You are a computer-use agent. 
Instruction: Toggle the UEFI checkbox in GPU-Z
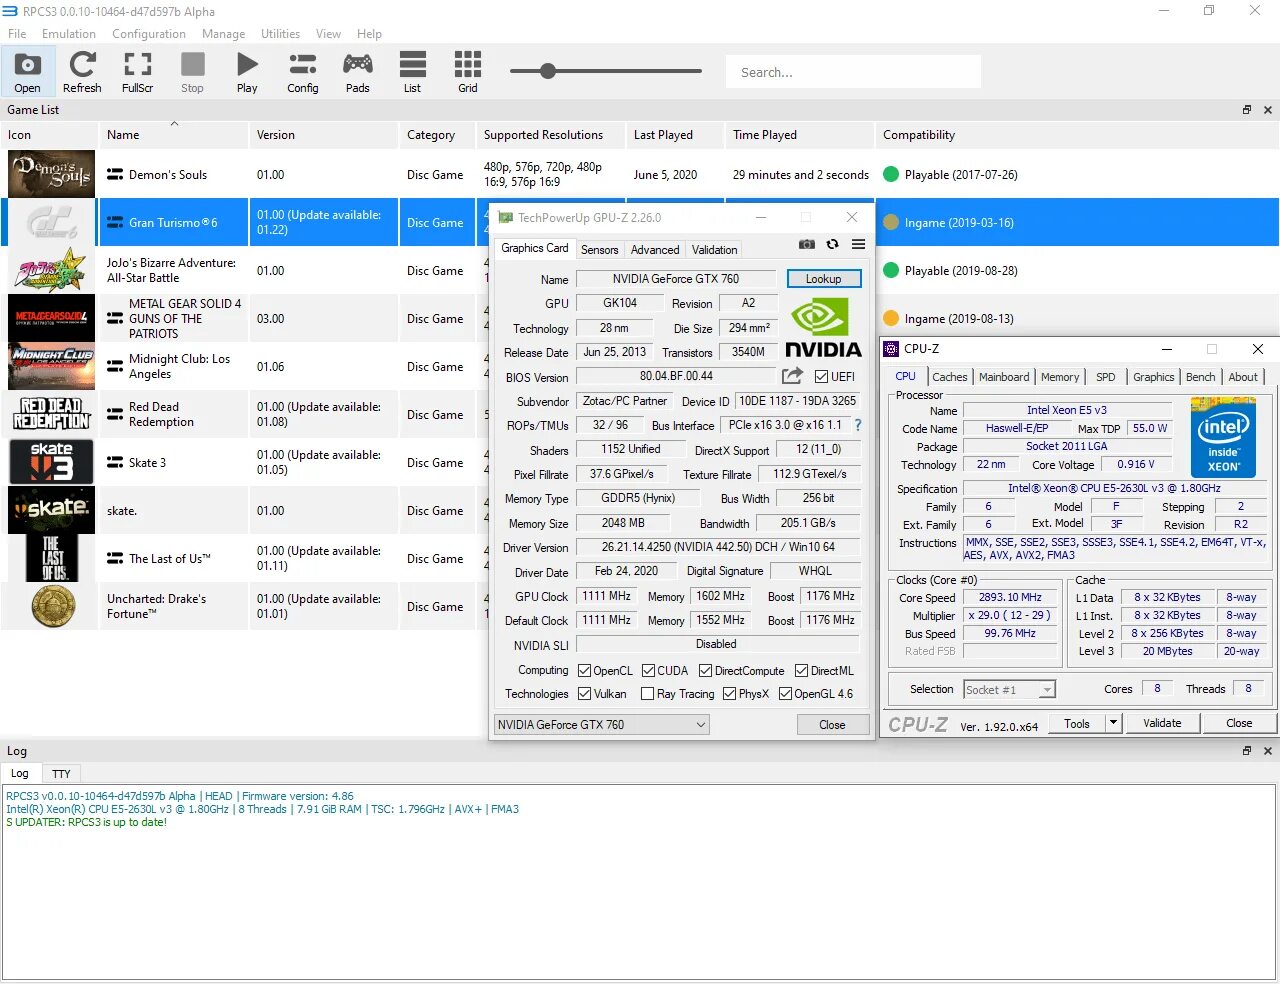[x=821, y=377]
